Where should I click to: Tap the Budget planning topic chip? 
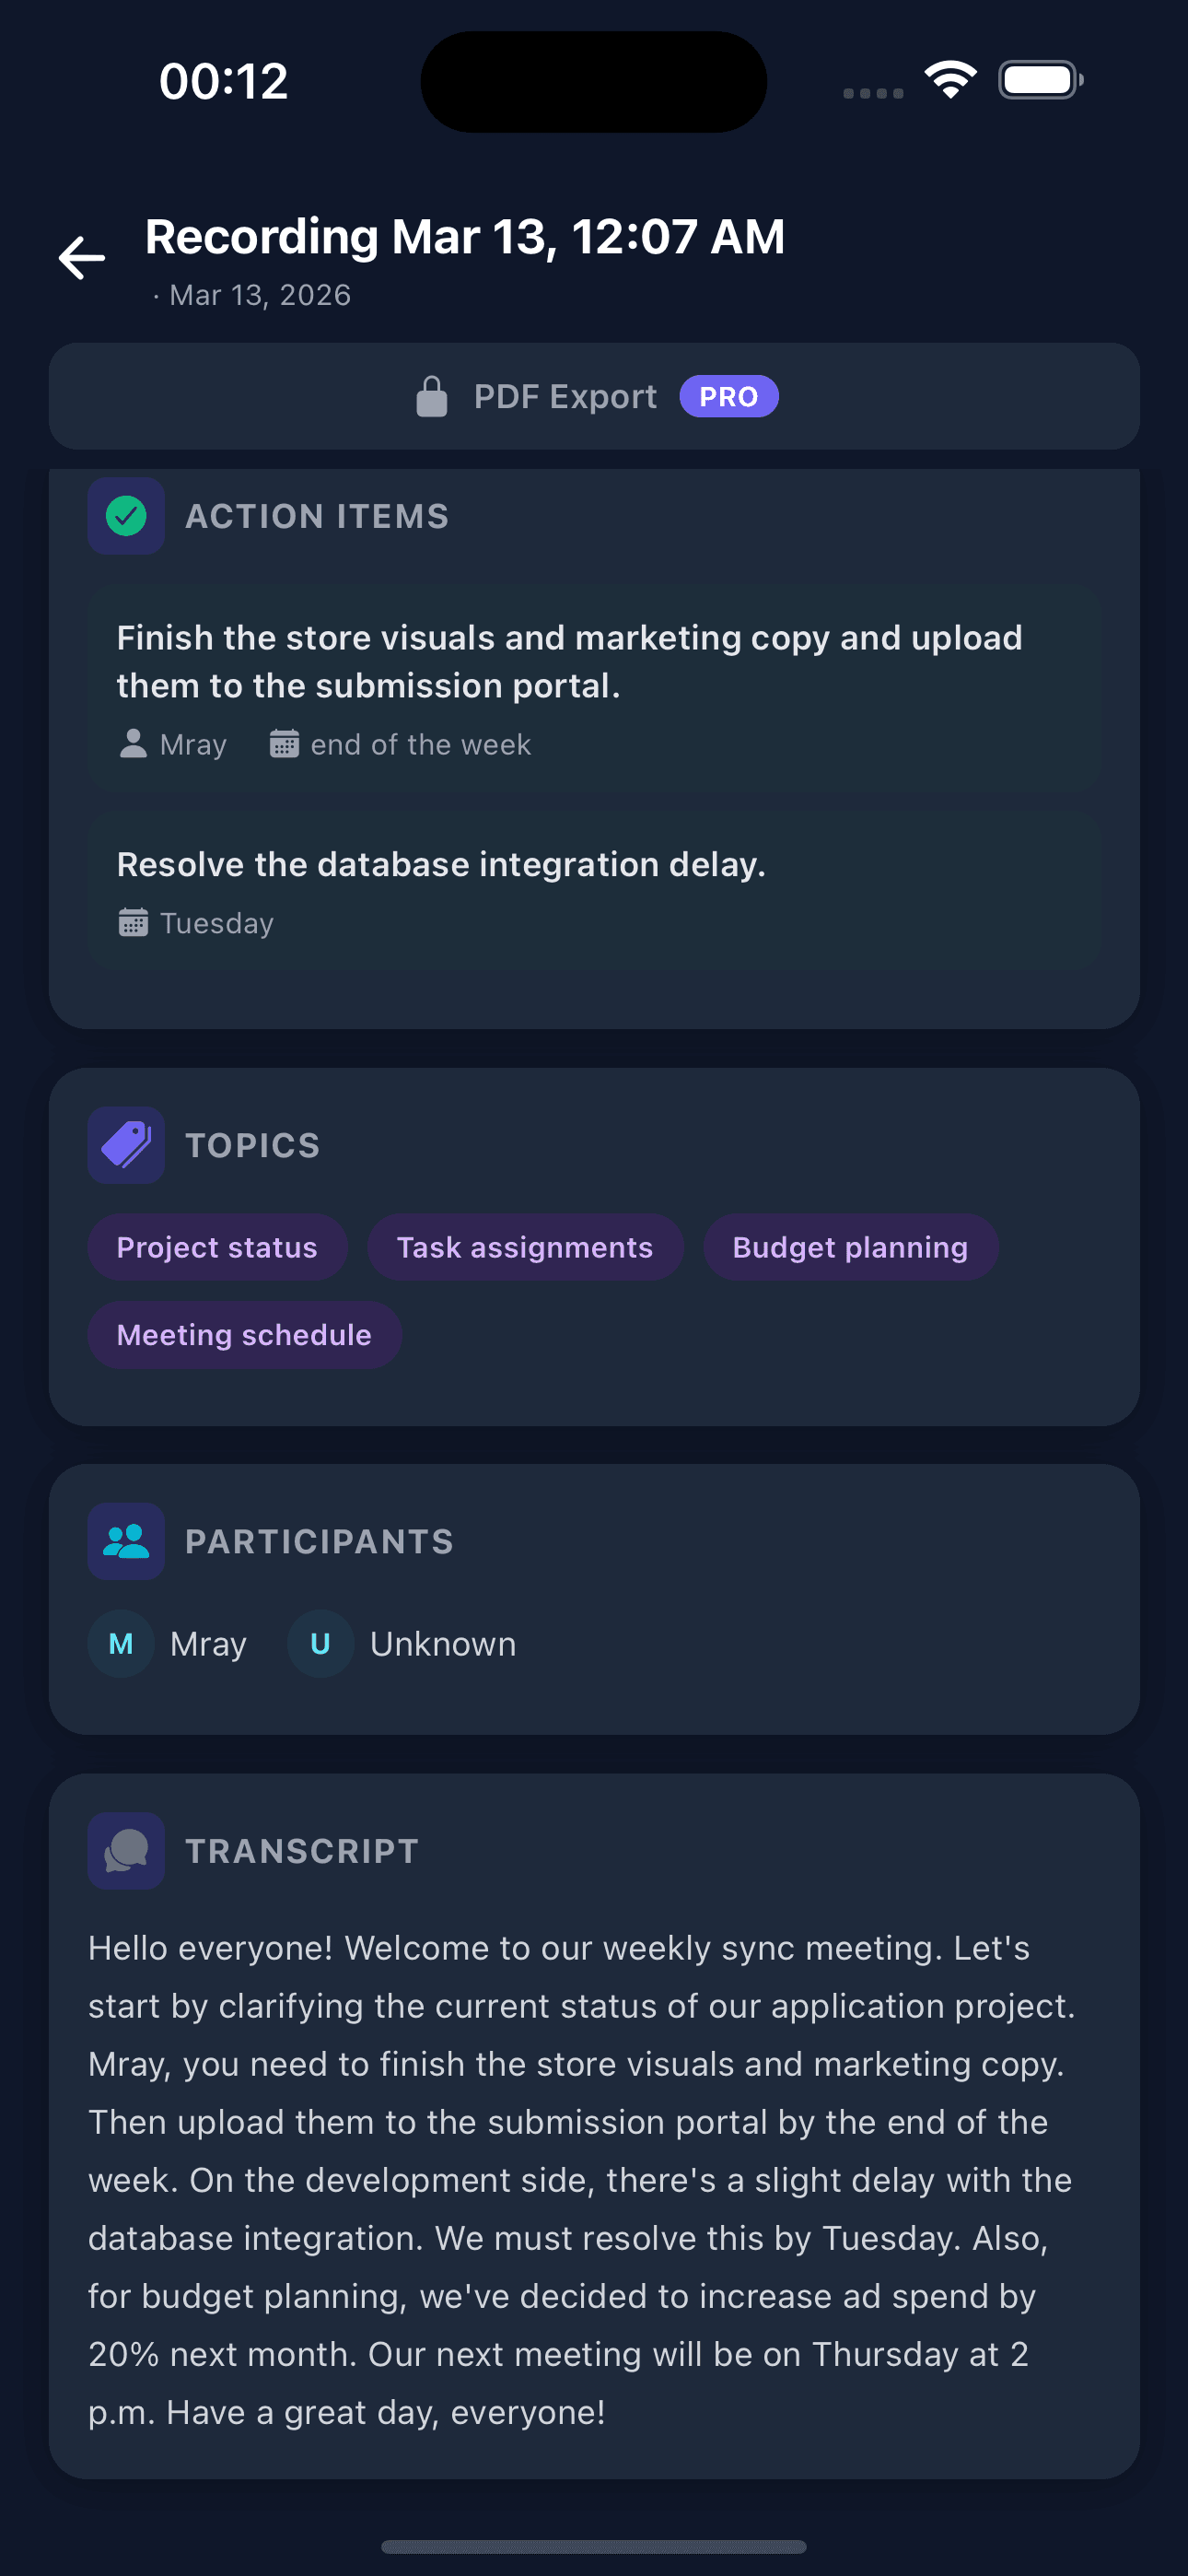click(850, 1246)
